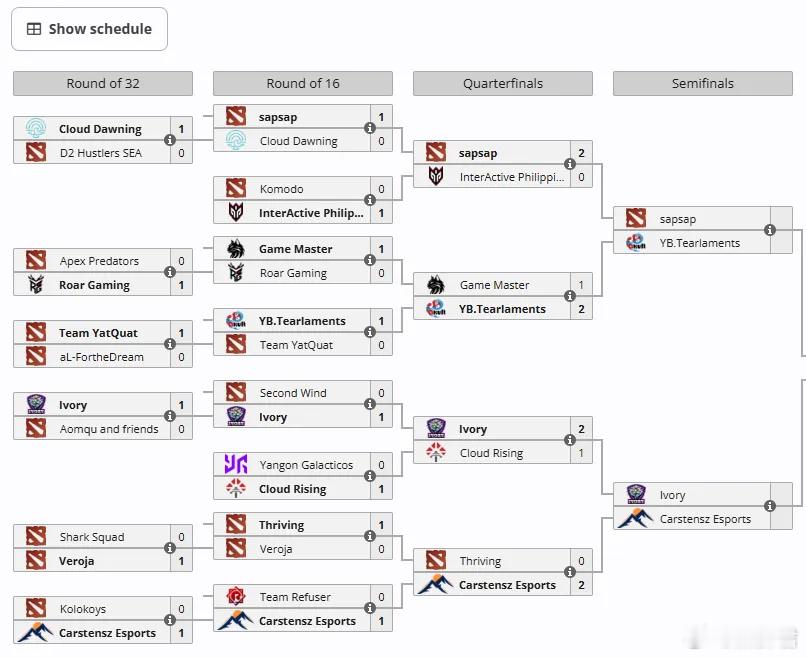Click the Show schedule button
Image resolution: width=806 pixels, height=658 pixels.
click(x=89, y=29)
